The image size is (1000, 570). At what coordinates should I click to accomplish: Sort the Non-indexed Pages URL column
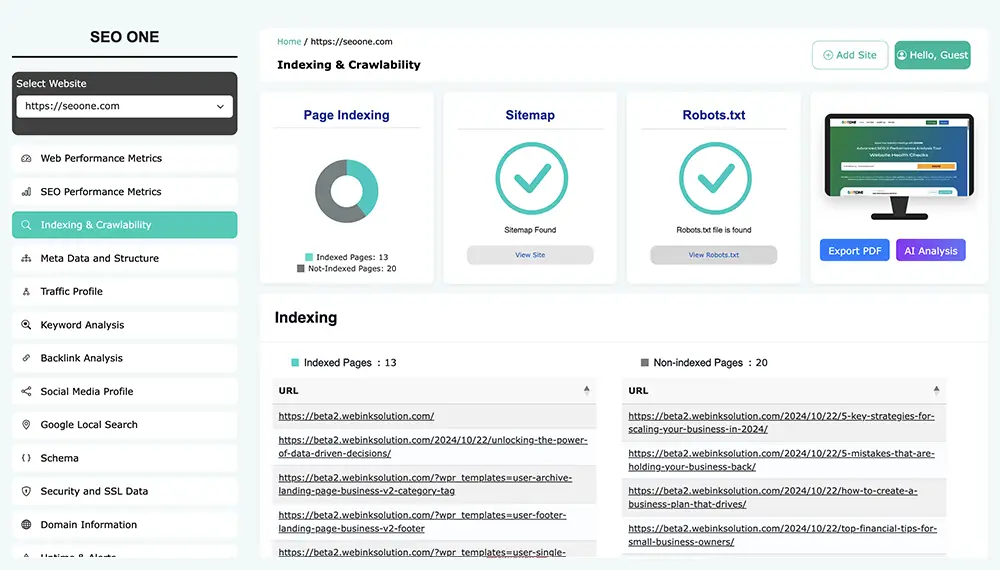(937, 390)
